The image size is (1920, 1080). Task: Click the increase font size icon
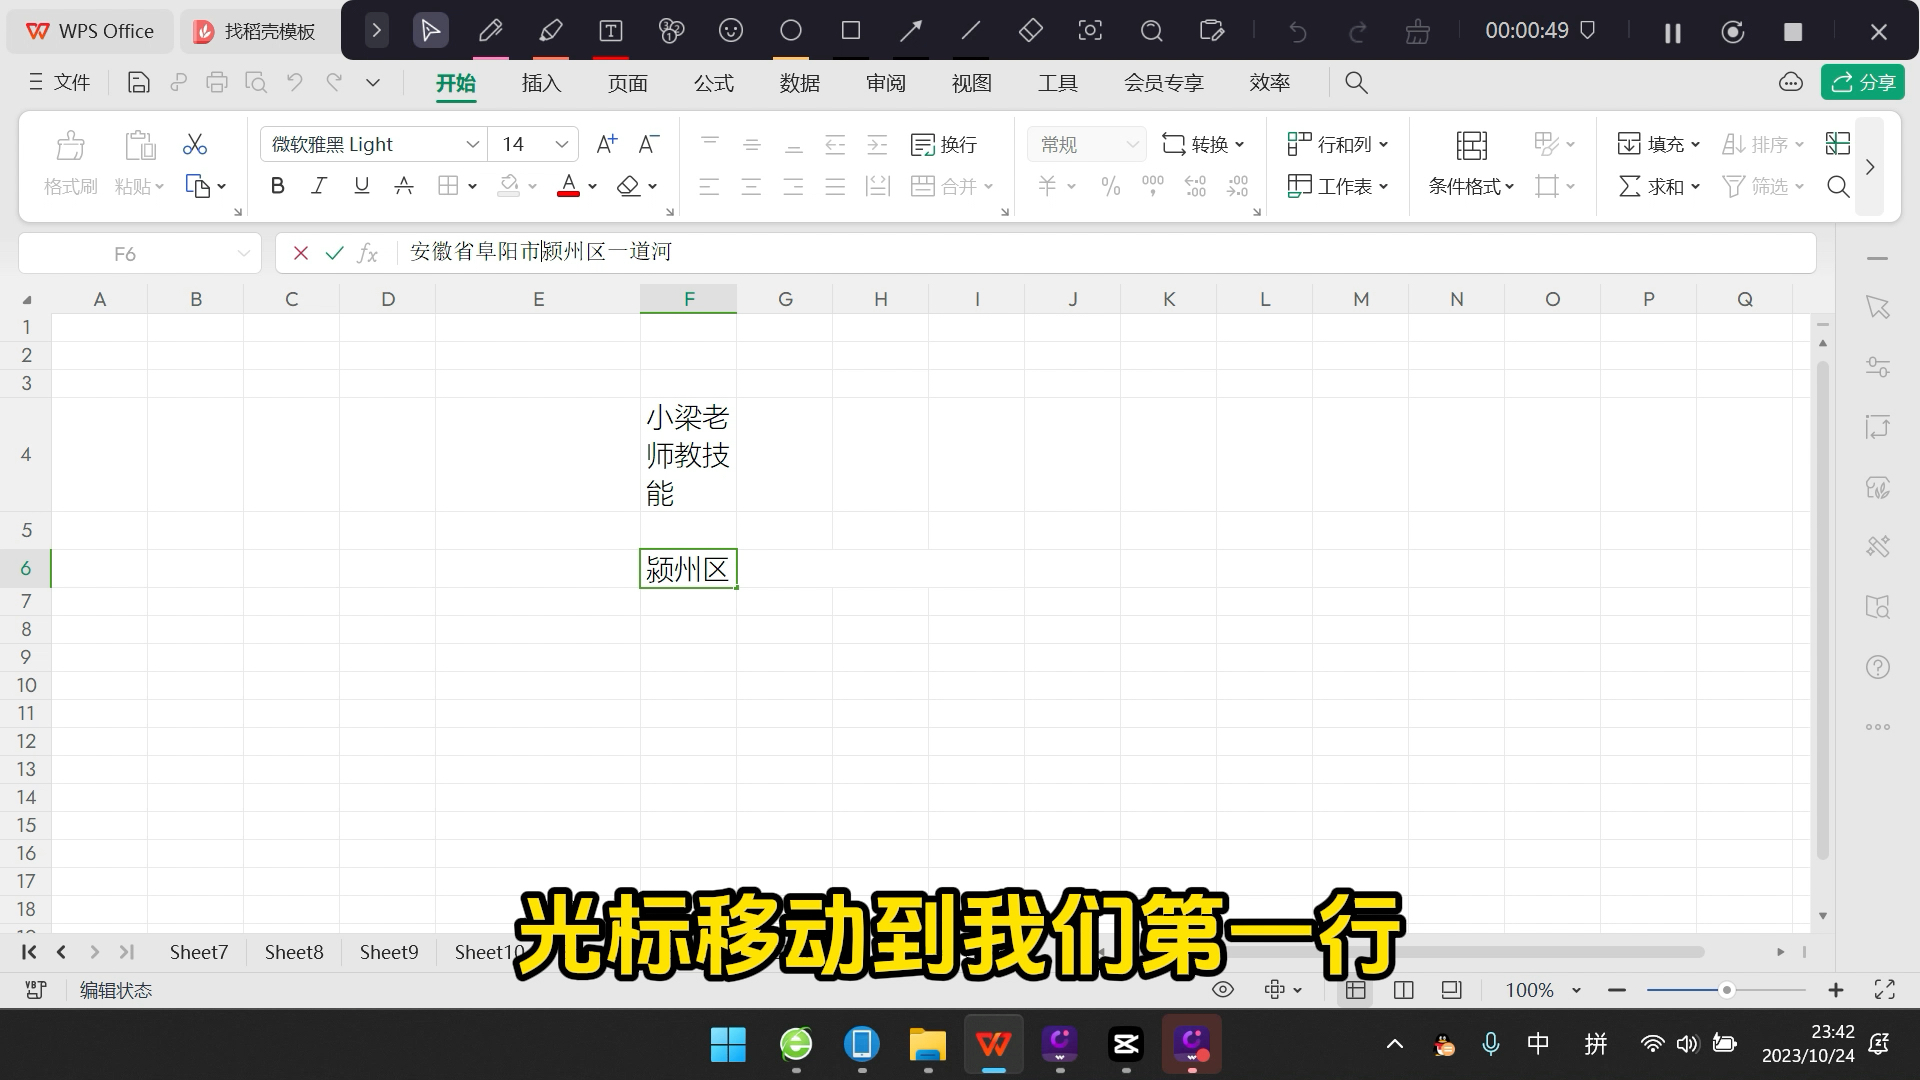click(605, 144)
